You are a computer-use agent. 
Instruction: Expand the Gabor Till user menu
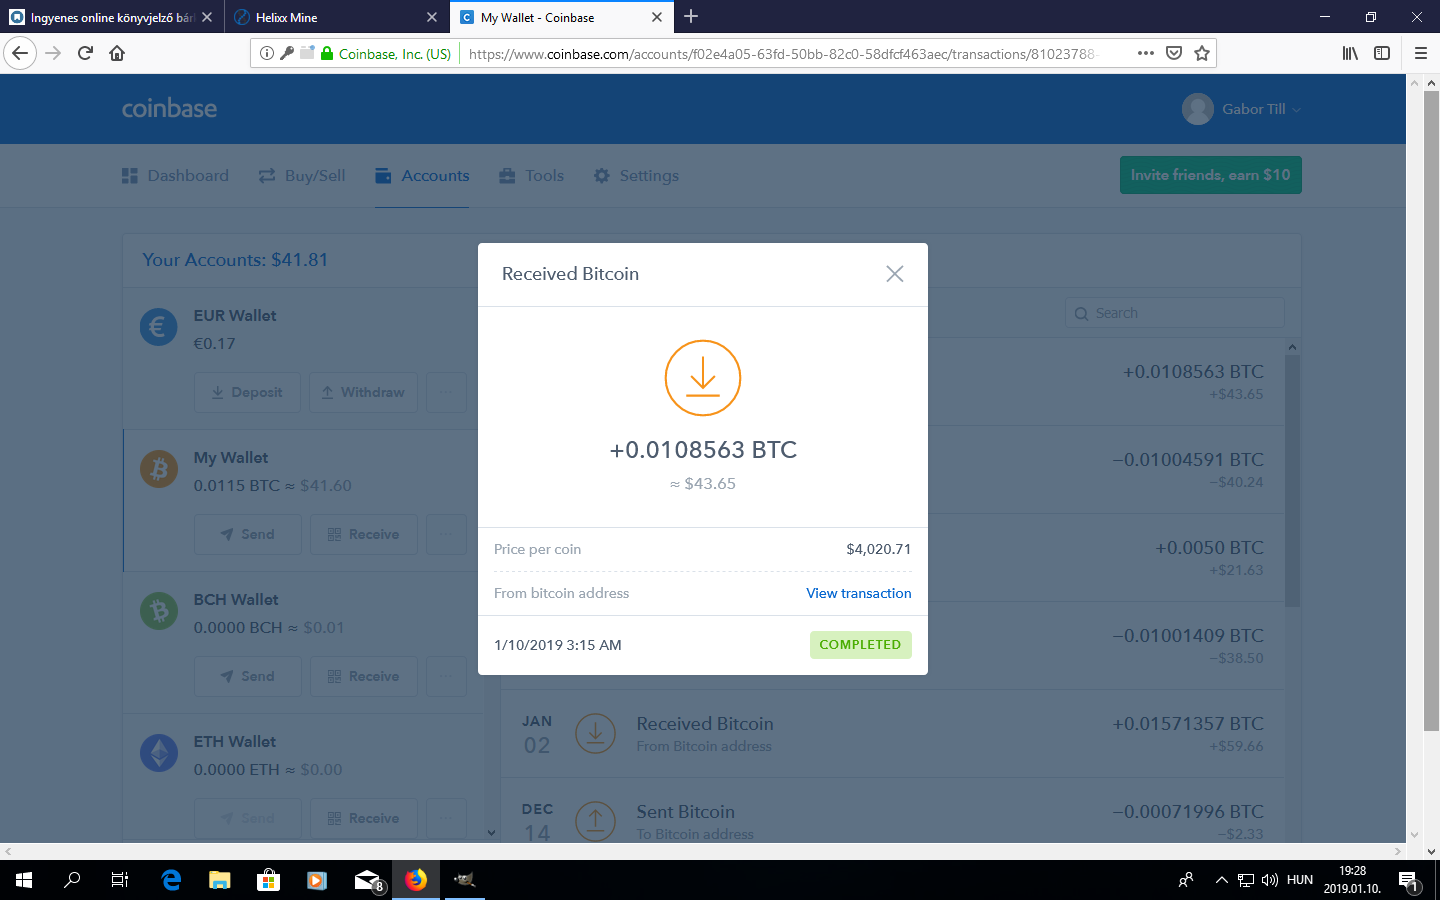[1242, 109]
